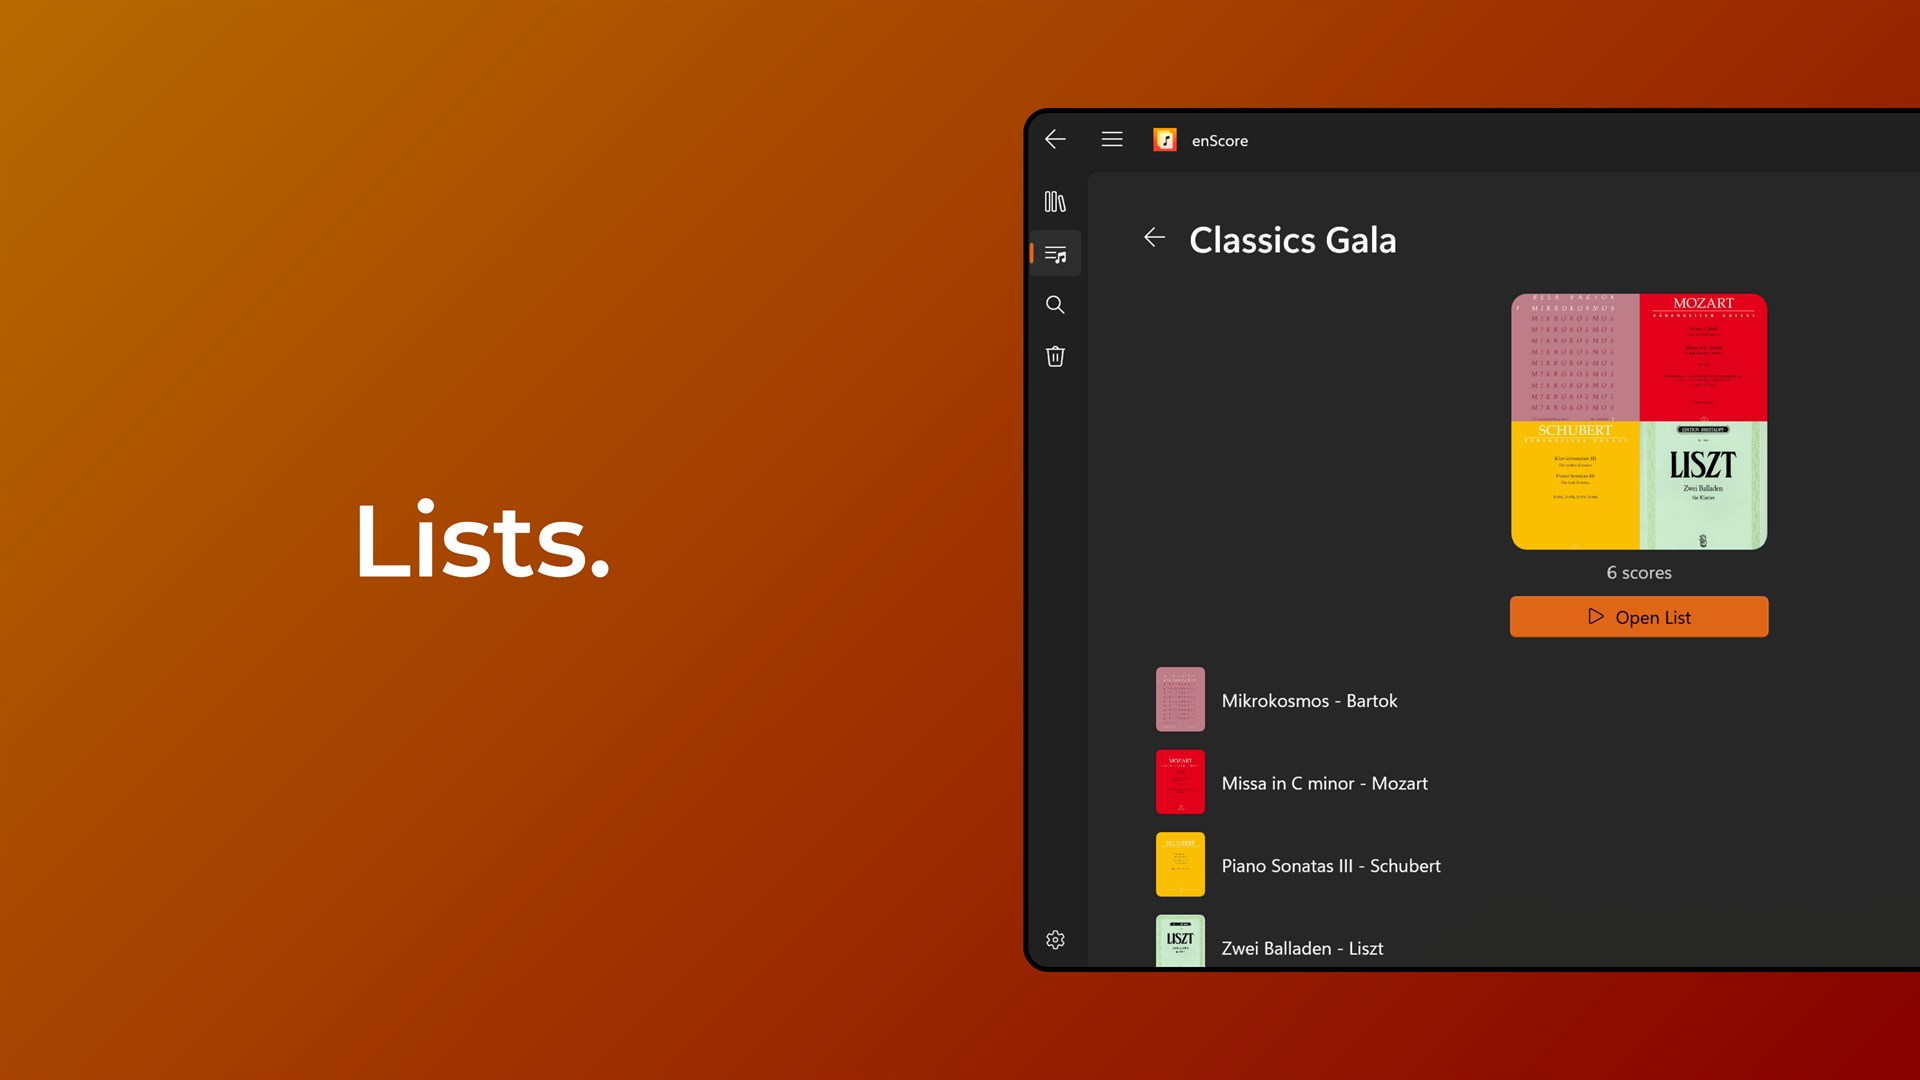Open the hamburger navigation menu

coord(1112,140)
